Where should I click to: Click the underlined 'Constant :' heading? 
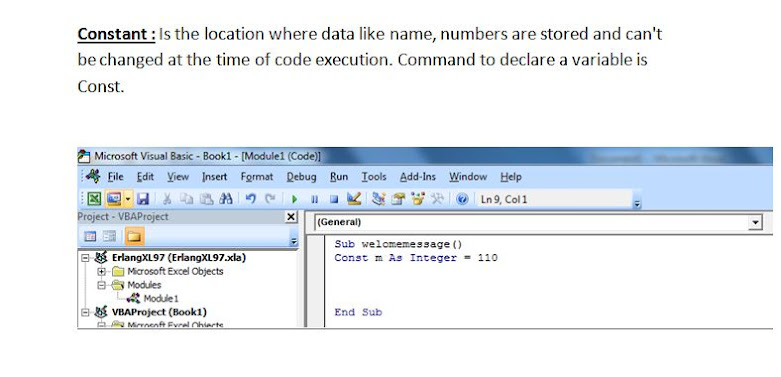click(x=117, y=34)
